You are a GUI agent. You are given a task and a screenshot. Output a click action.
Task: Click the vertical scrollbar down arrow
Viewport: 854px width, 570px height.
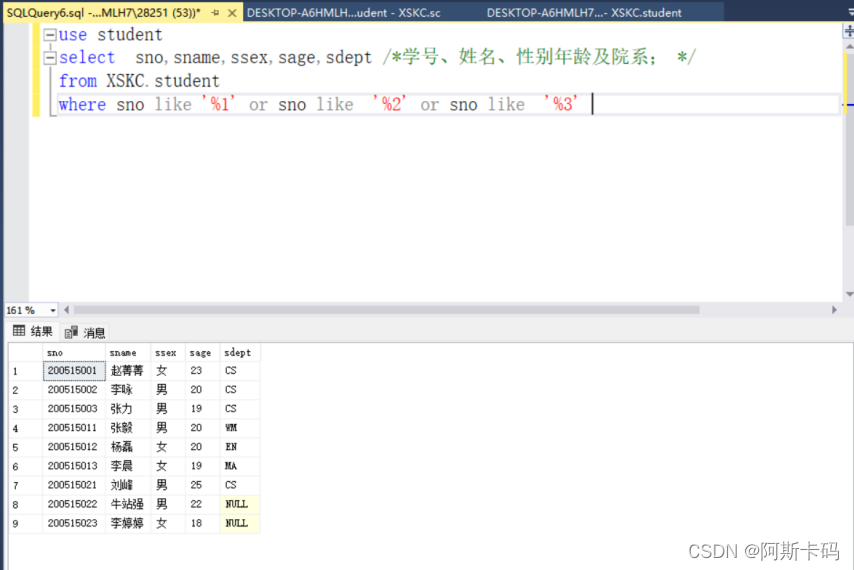point(849,294)
